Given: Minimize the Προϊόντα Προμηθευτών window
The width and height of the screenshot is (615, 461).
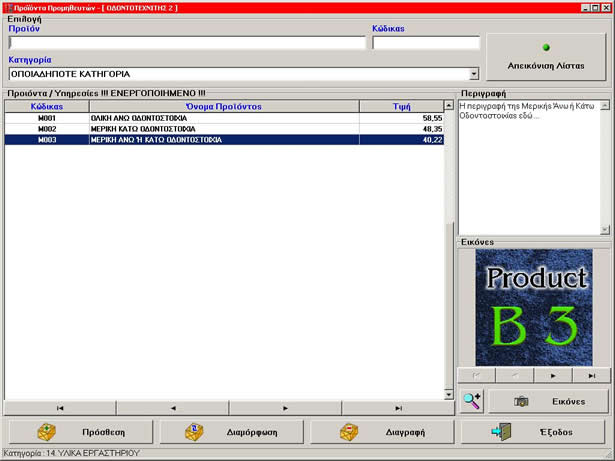Looking at the screenshot, I should (x=586, y=8).
